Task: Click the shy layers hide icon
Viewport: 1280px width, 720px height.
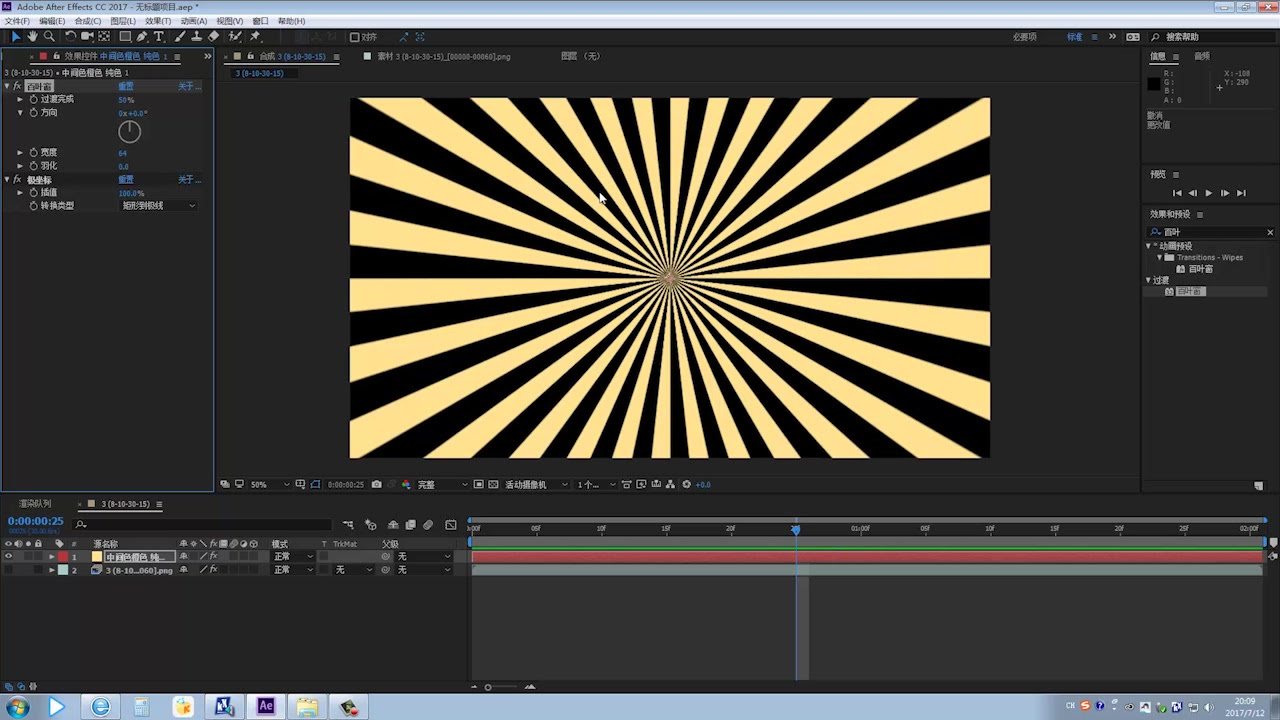Action: tap(393, 525)
